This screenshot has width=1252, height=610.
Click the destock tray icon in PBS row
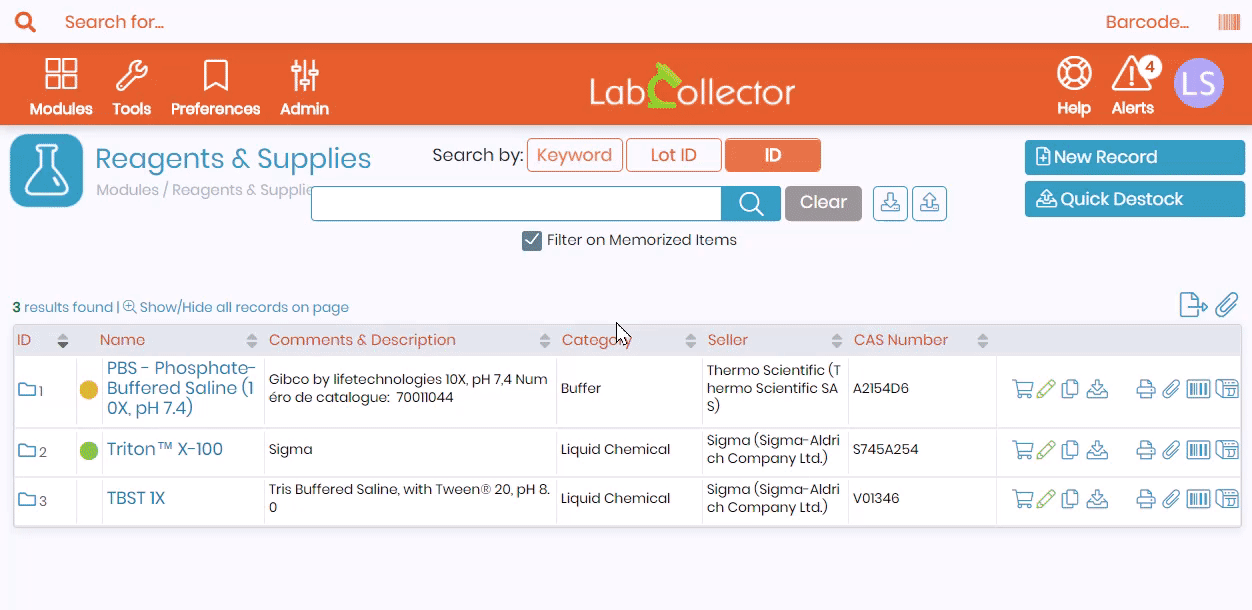[x=1097, y=389]
